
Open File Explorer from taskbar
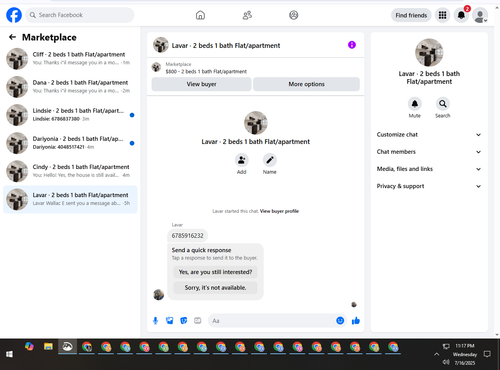point(48,347)
